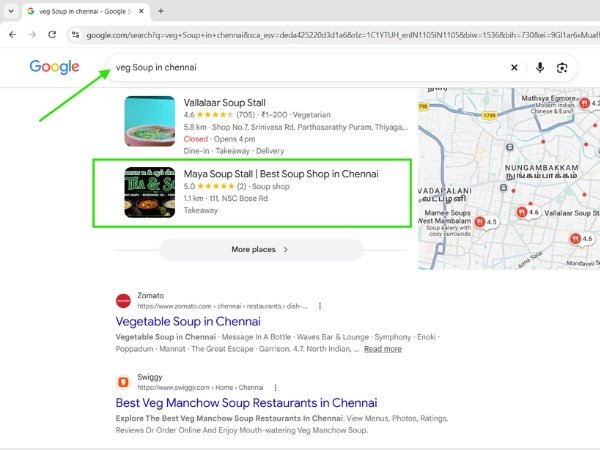Open Vallalaar Soup Stall listing title
Image resolution: width=600 pixels, height=450 pixels.
coord(224,103)
